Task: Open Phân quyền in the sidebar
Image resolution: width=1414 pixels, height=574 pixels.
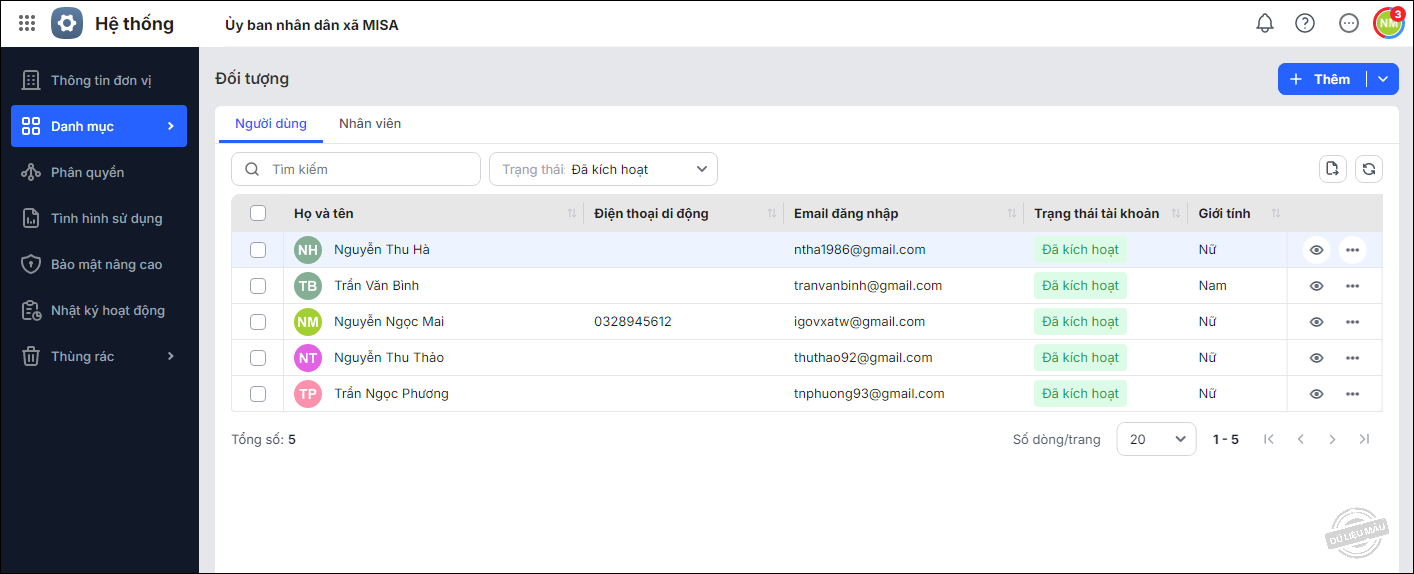Action: [88, 172]
